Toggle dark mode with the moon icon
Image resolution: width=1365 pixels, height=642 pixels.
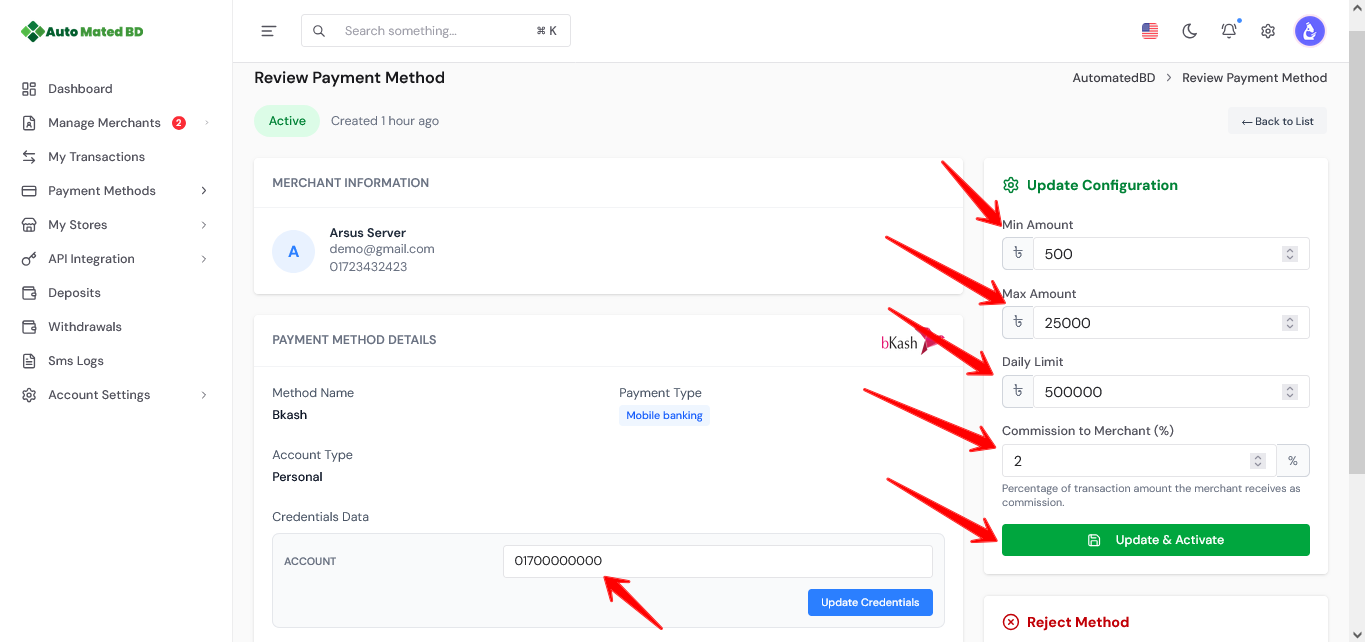pyautogui.click(x=1189, y=31)
